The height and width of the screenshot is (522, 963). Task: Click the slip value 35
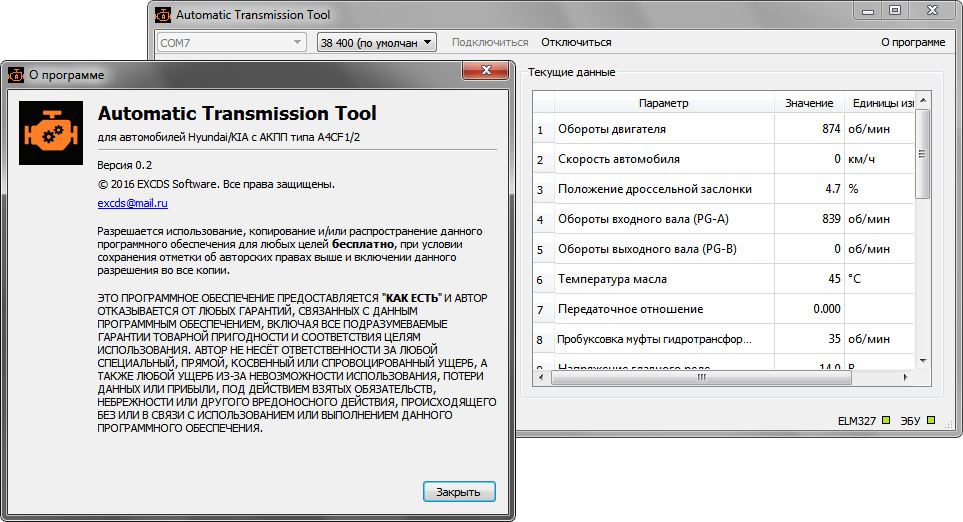(x=834, y=339)
